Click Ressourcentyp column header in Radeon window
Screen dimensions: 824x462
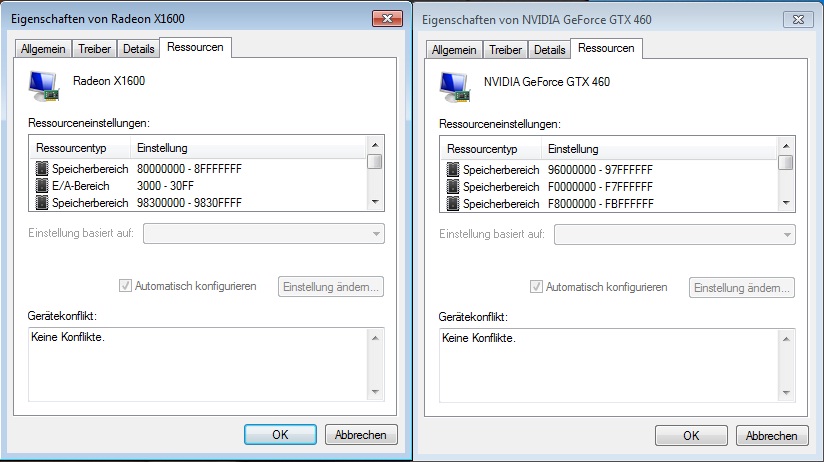pyautogui.click(x=80, y=148)
